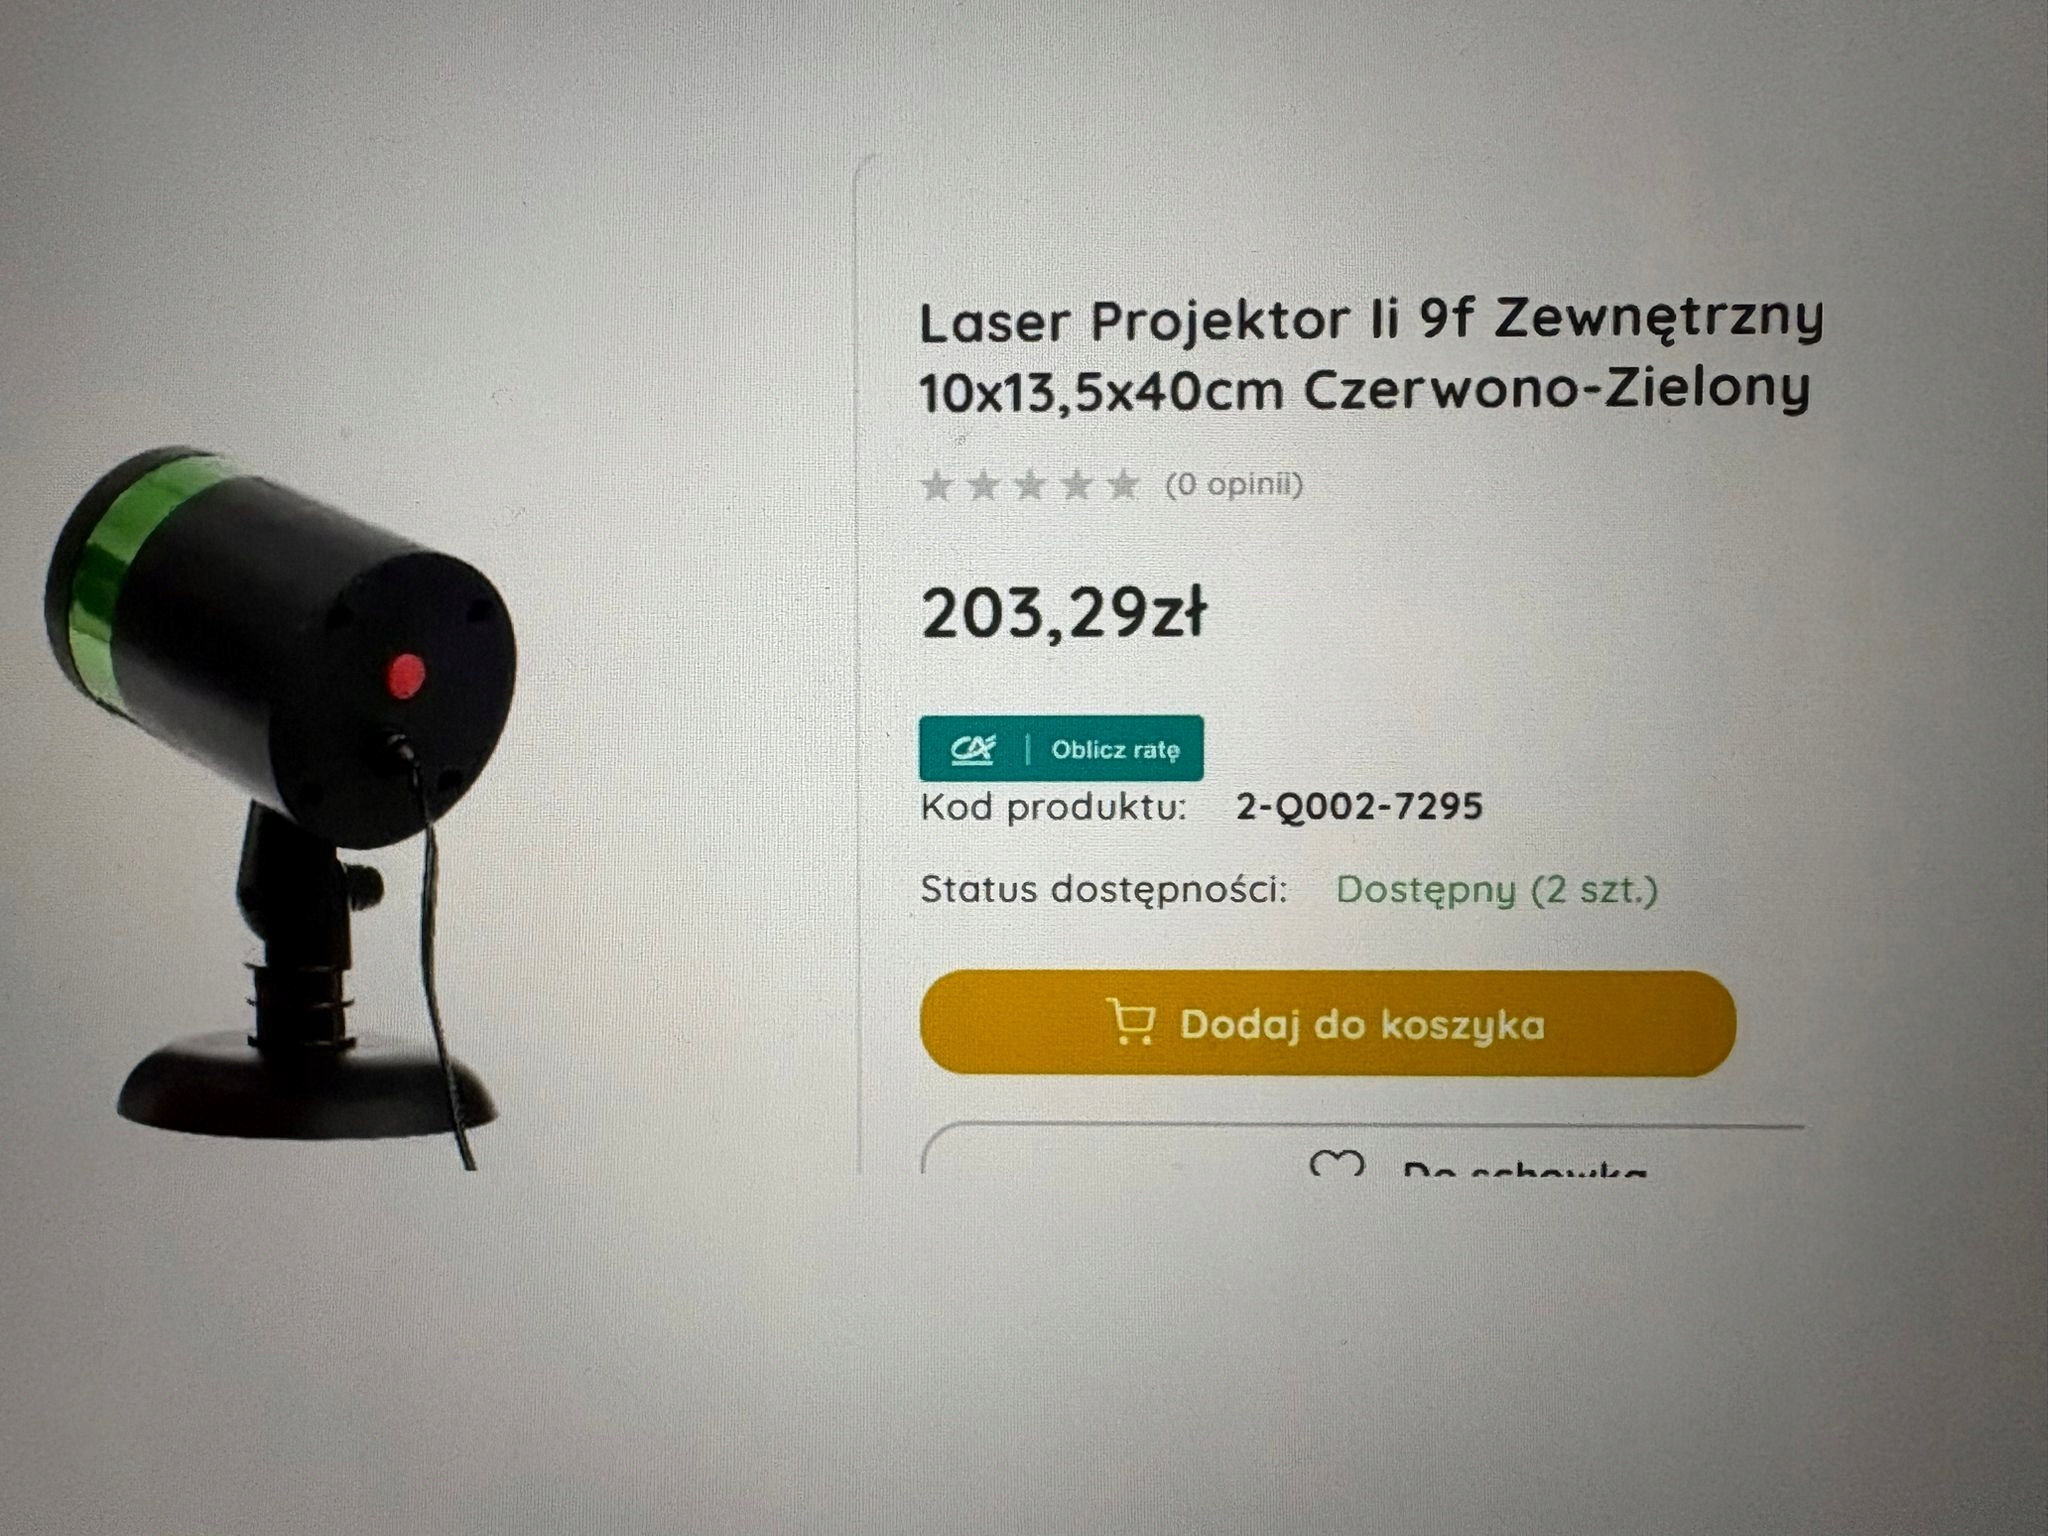This screenshot has height=1536, width=2048.
Task: Add product with Dodaj do koszyka
Action: [1328, 1024]
